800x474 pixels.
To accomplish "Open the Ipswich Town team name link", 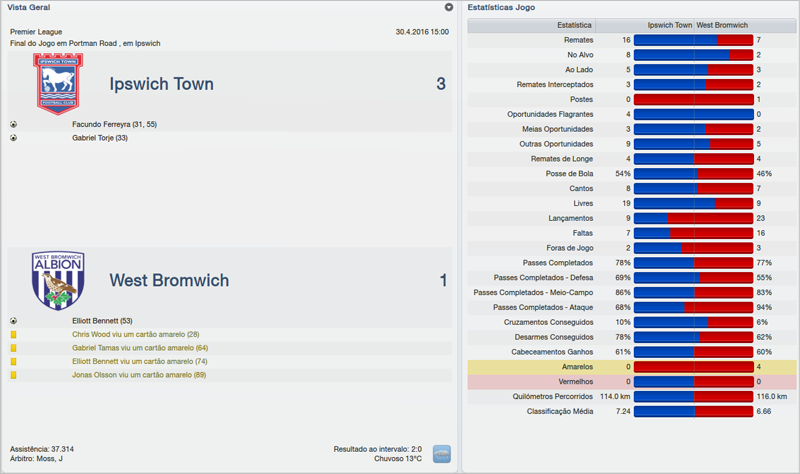I will click(161, 84).
